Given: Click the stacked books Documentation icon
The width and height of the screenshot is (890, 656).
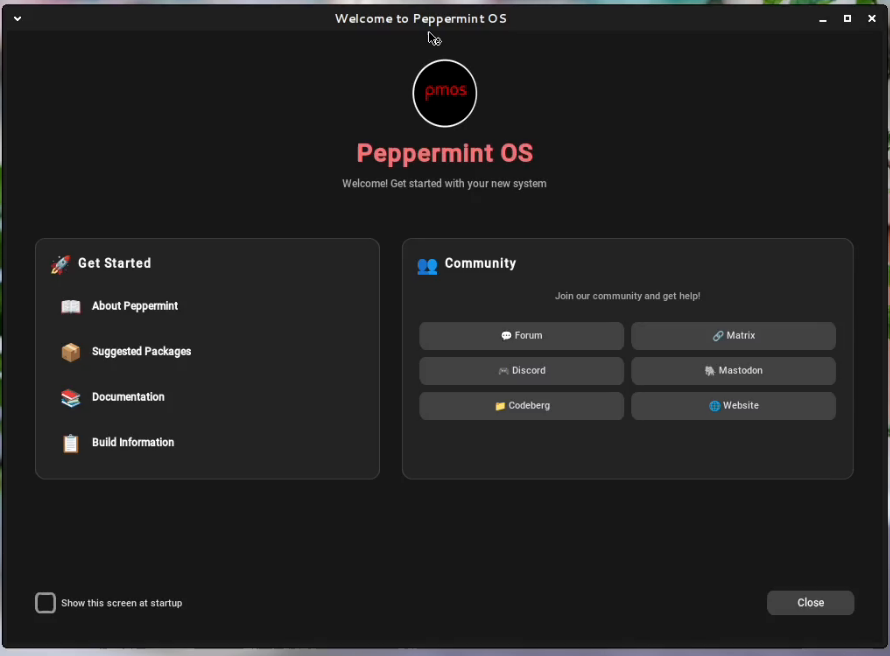Looking at the screenshot, I should tap(71, 398).
